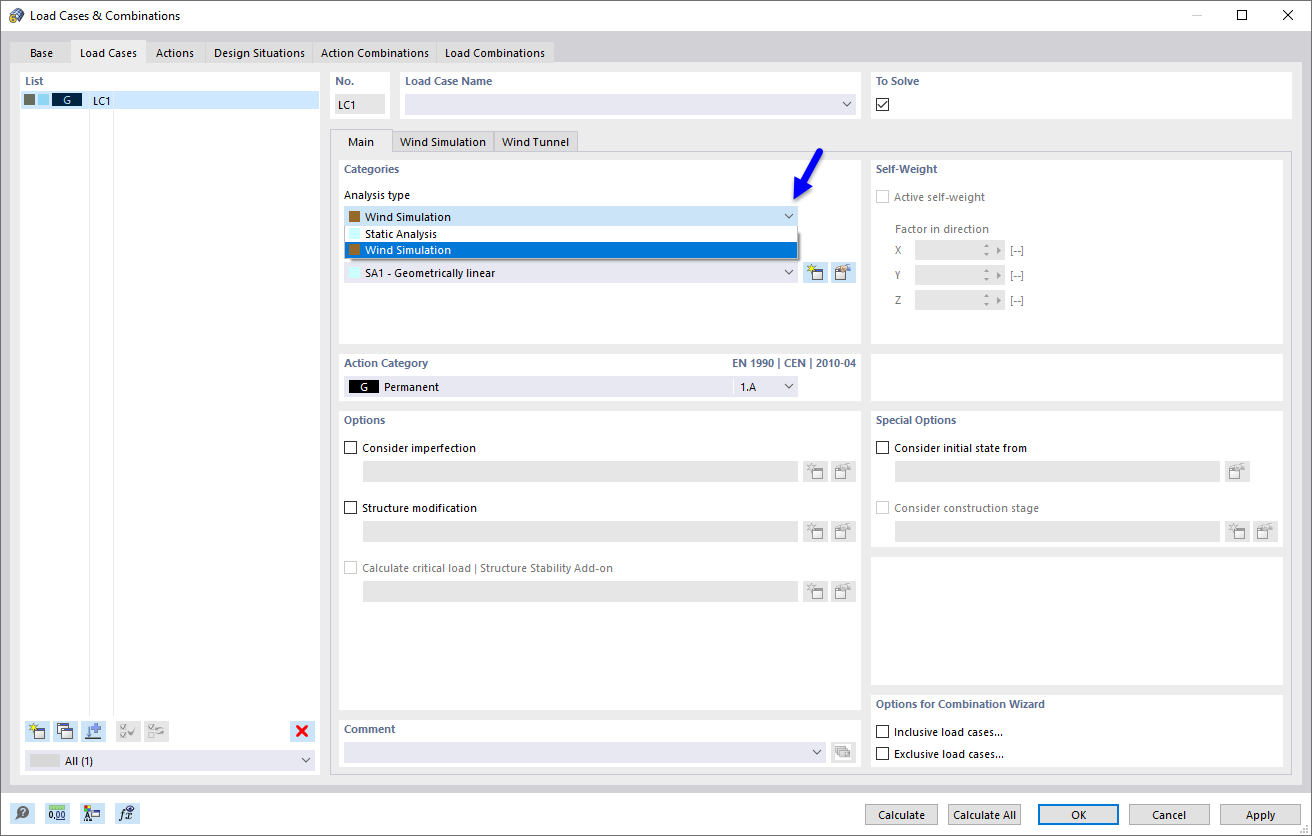The image size is (1312, 836).
Task: Open the Load Case Name dropdown
Action: pos(847,104)
